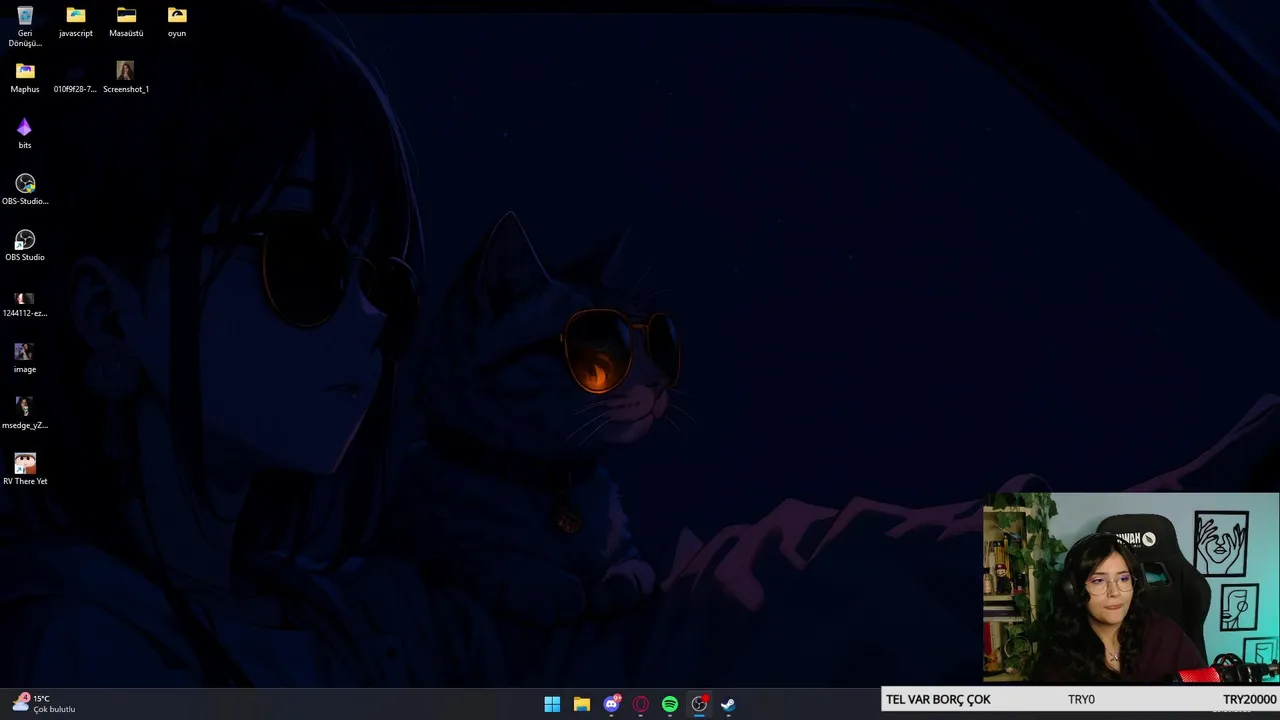This screenshot has height=720, width=1280.
Task: Click the TRY20000 goal amount
Action: pos(1249,699)
